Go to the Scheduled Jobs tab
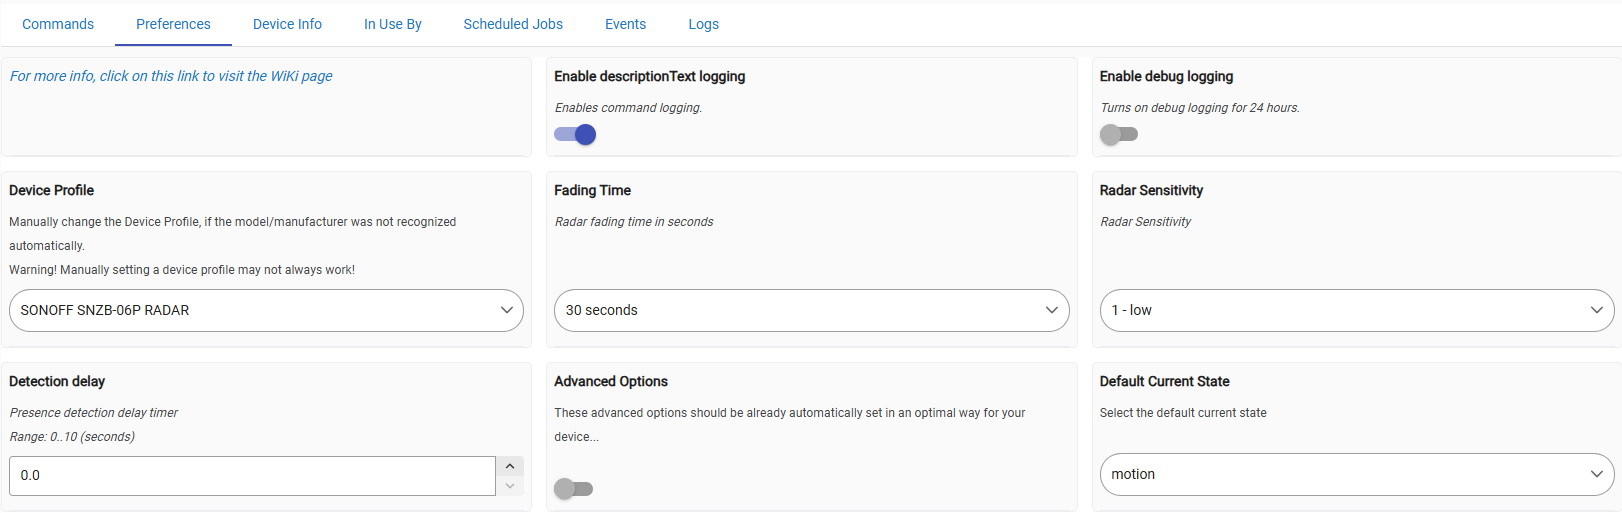Screen dimensions: 1622x513 [513, 24]
